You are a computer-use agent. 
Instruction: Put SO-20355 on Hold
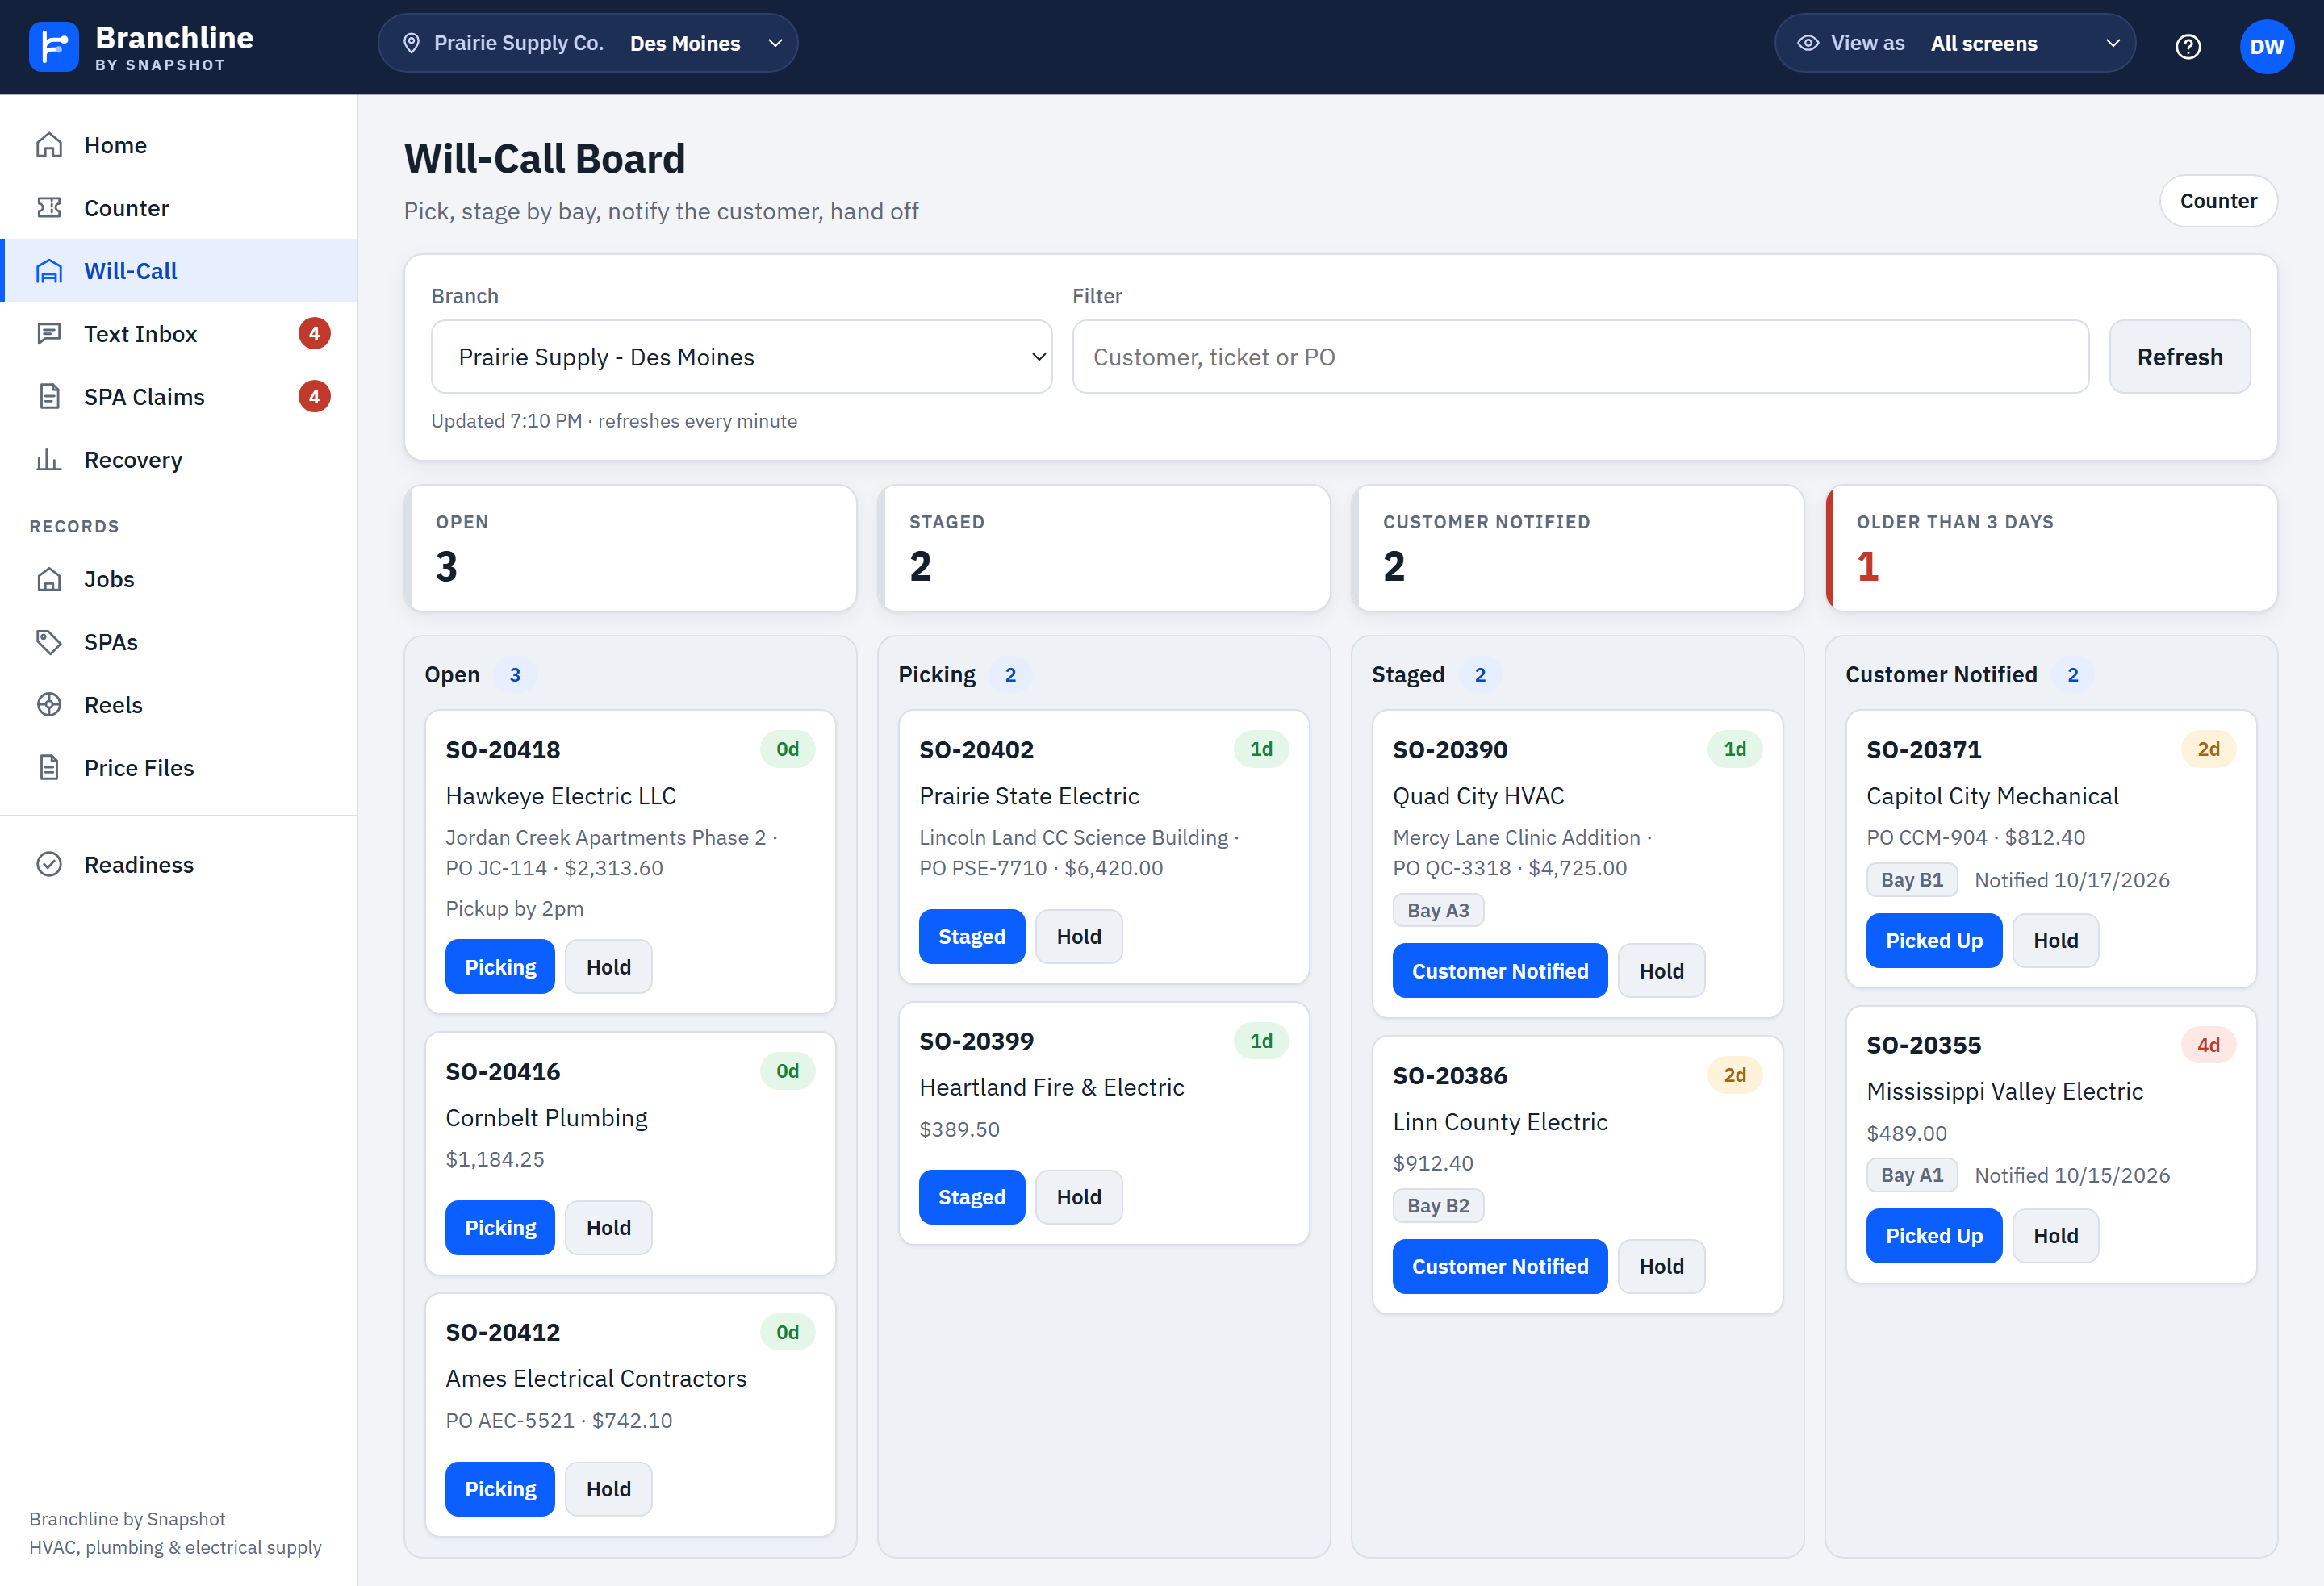click(x=2055, y=1236)
